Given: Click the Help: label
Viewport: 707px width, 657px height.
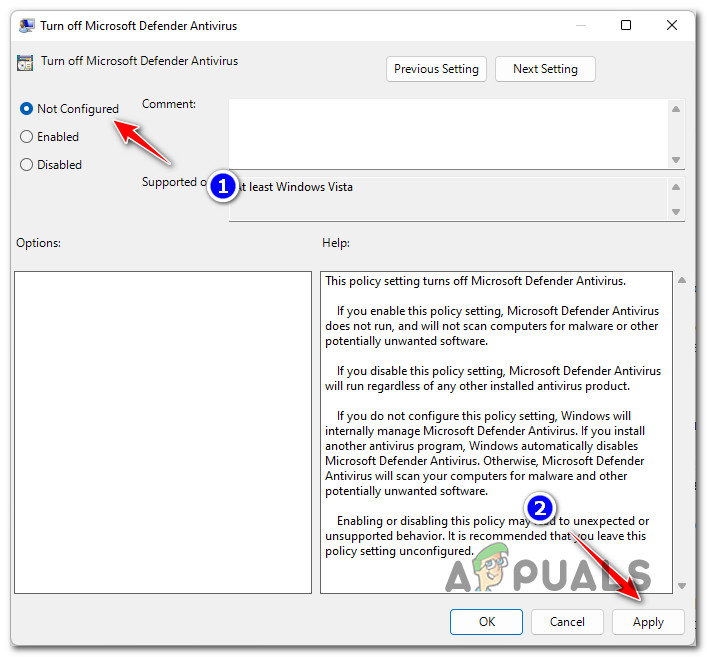Looking at the screenshot, I should tap(336, 243).
